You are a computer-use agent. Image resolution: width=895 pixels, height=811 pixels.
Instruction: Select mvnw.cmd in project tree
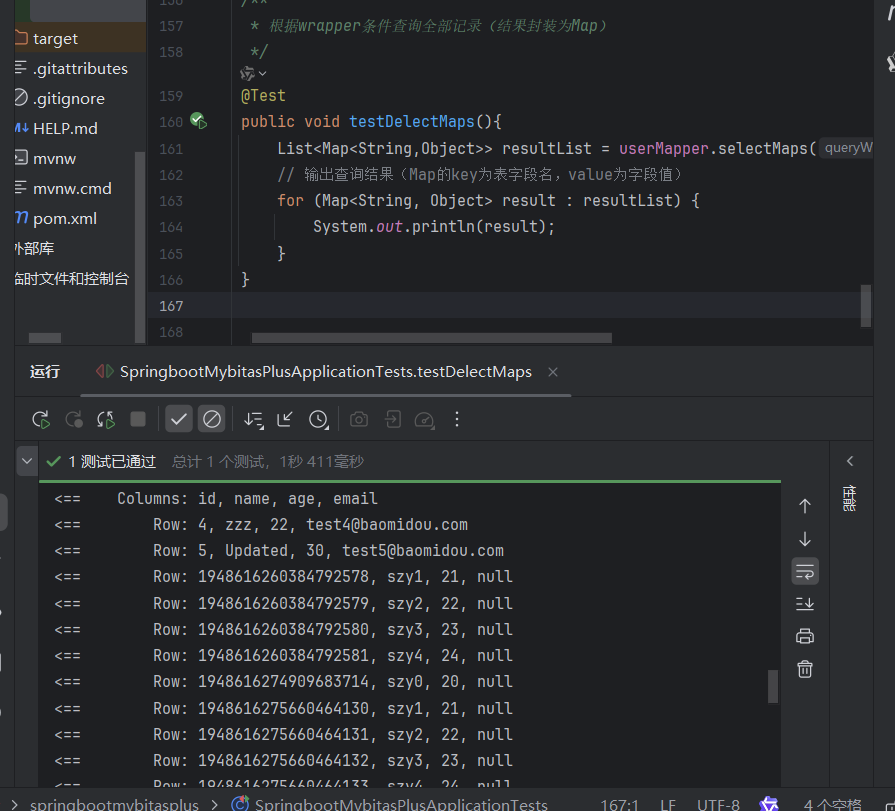(72, 189)
